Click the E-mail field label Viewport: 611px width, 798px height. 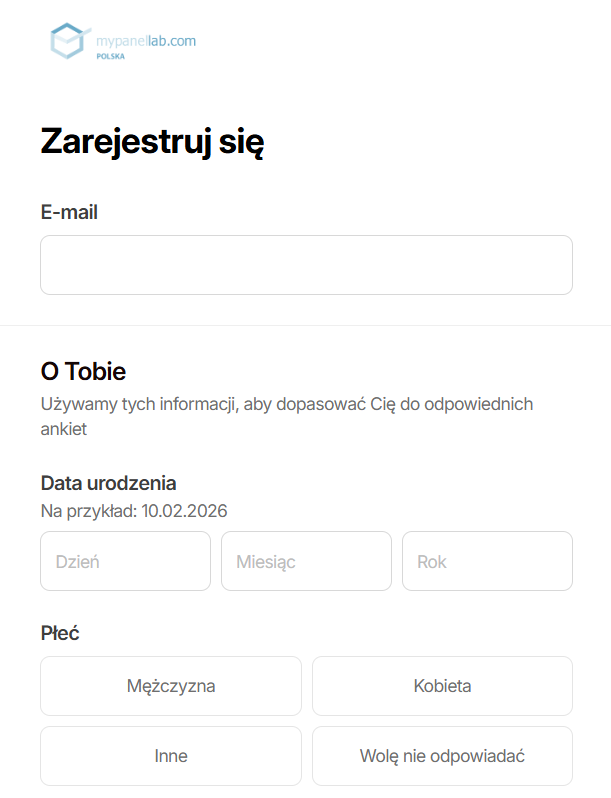point(69,211)
